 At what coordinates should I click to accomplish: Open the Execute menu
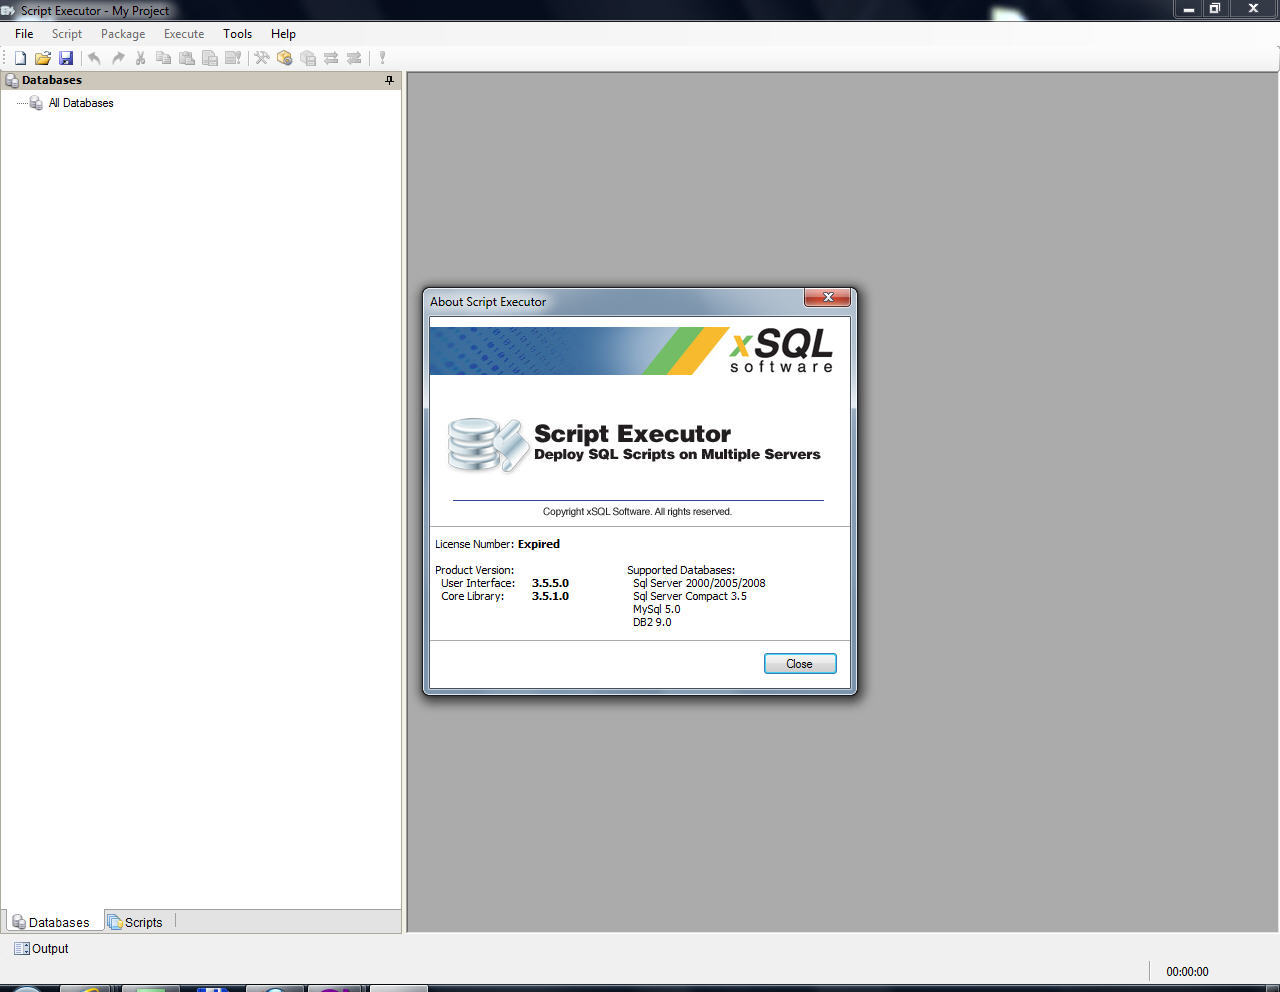(184, 34)
